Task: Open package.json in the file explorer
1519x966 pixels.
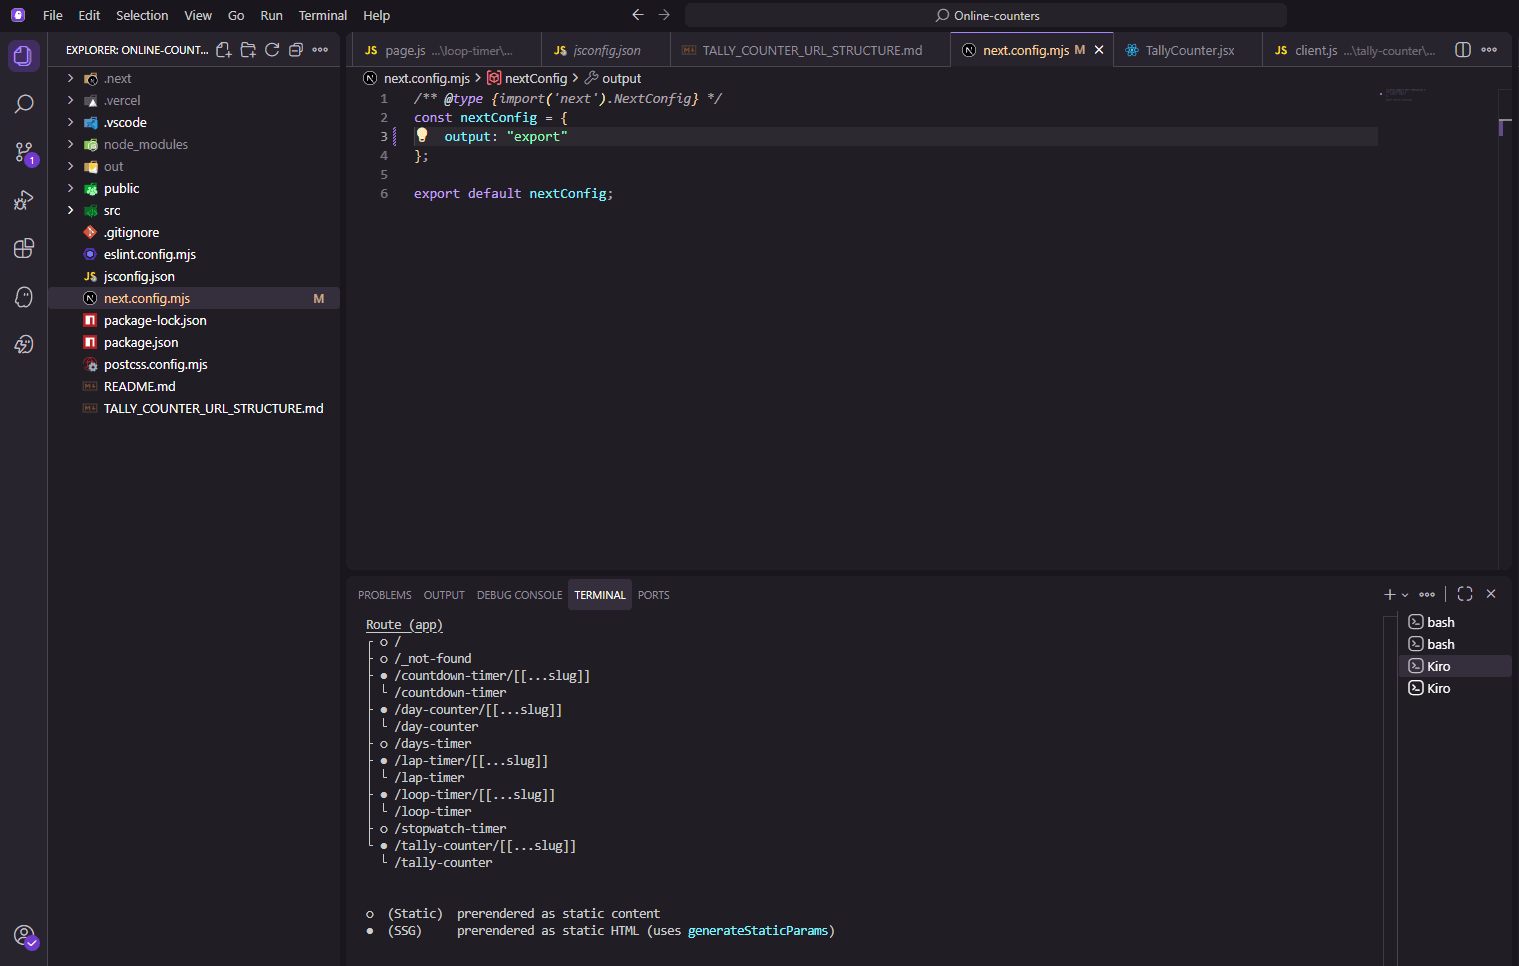Action: coord(141,343)
